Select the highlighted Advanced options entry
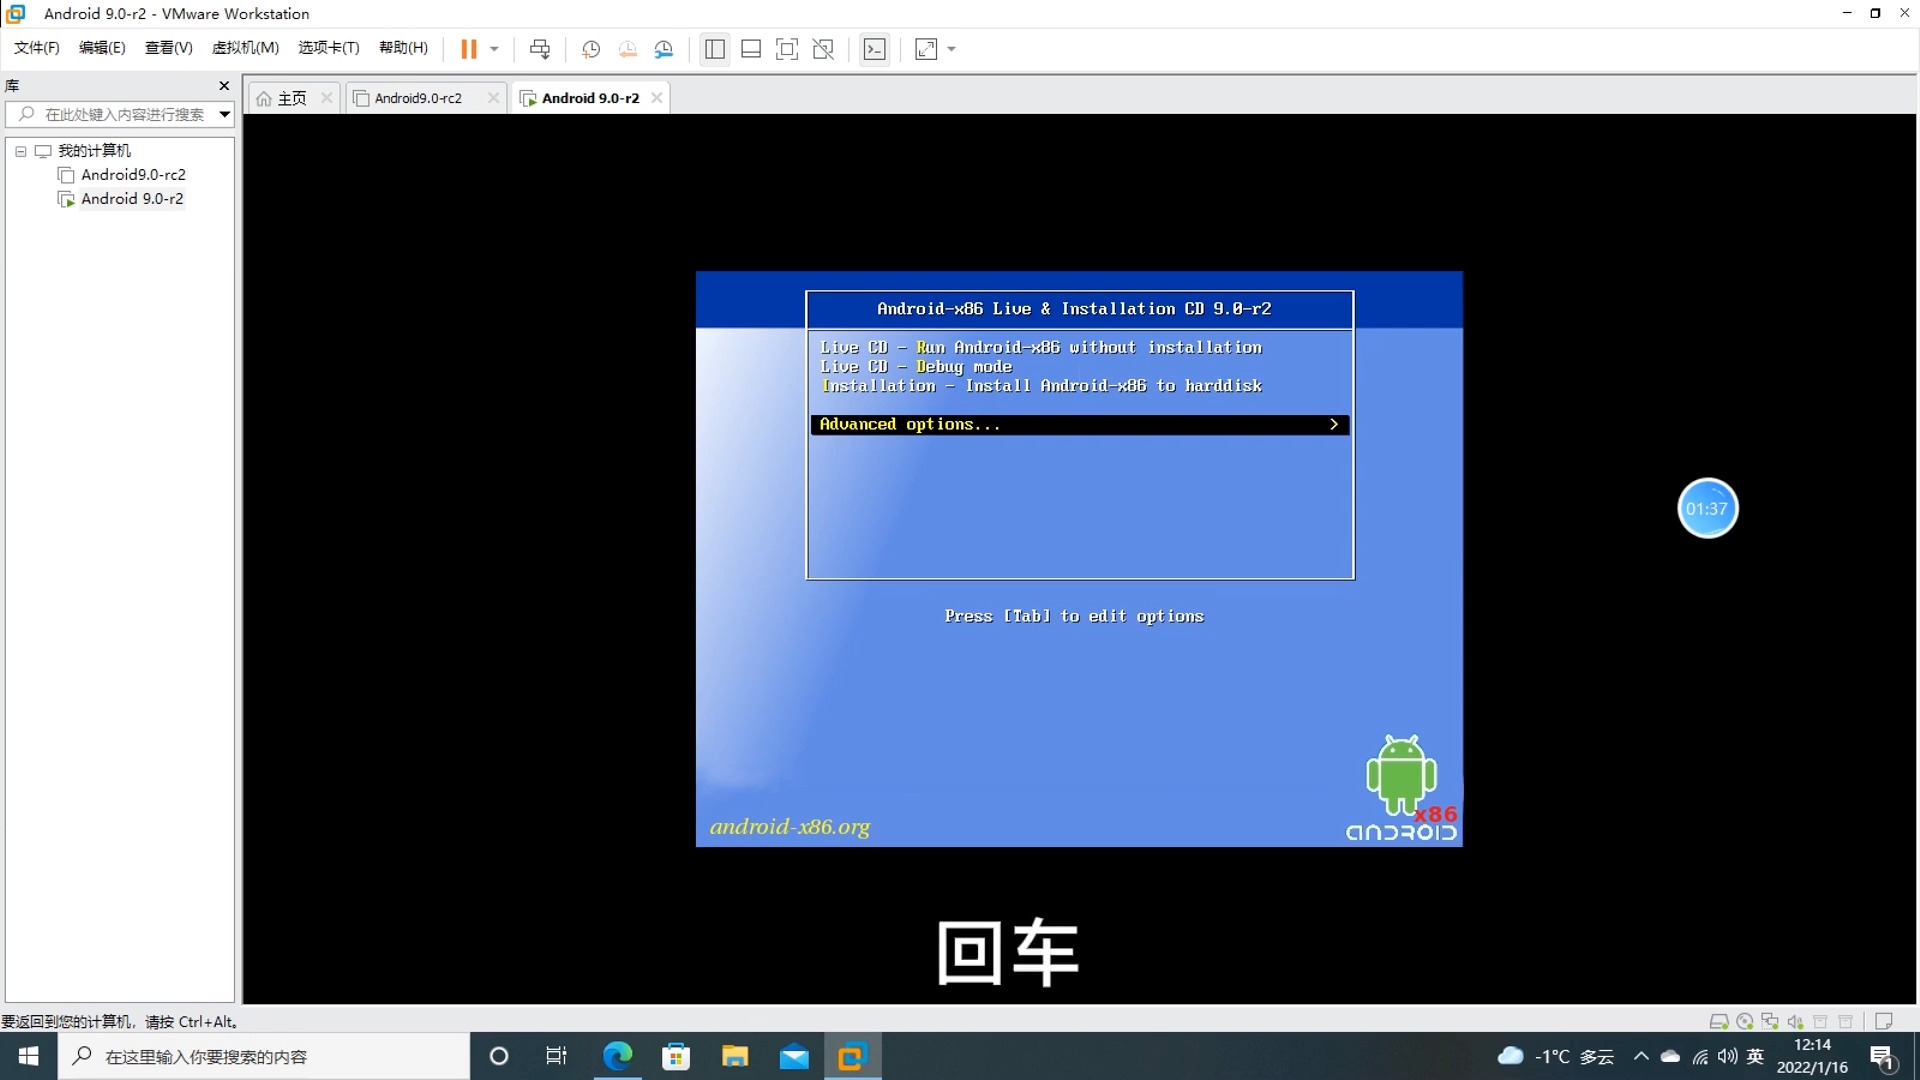Viewport: 1920px width, 1080px height. pos(1079,425)
